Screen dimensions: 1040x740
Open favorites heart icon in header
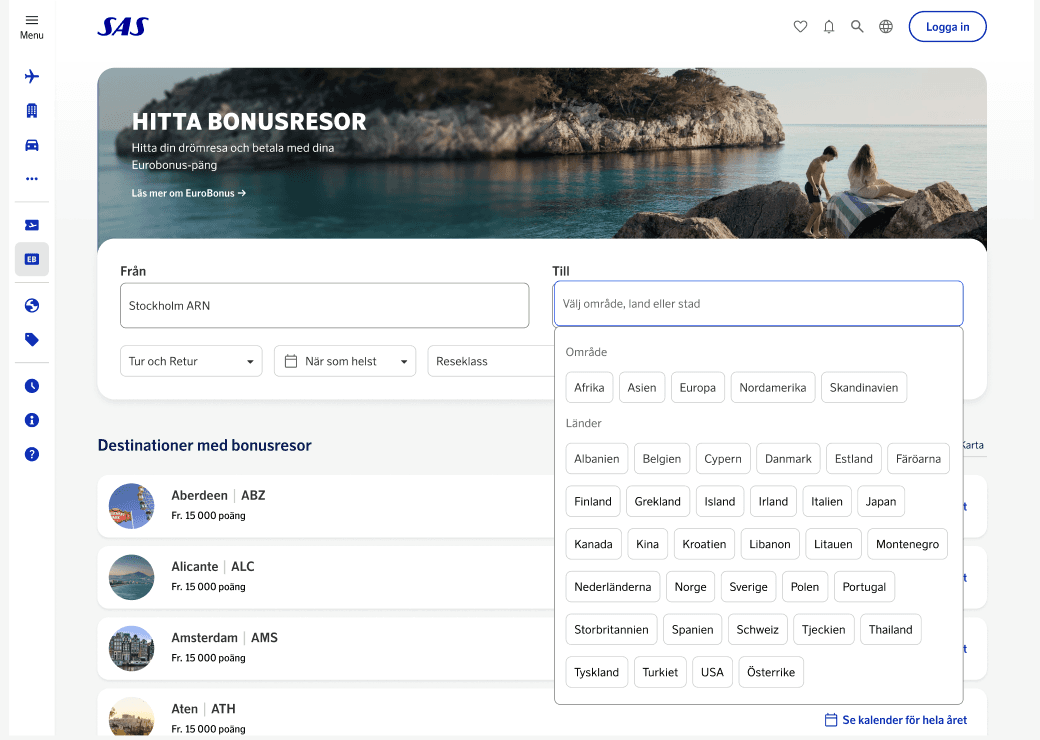point(801,27)
